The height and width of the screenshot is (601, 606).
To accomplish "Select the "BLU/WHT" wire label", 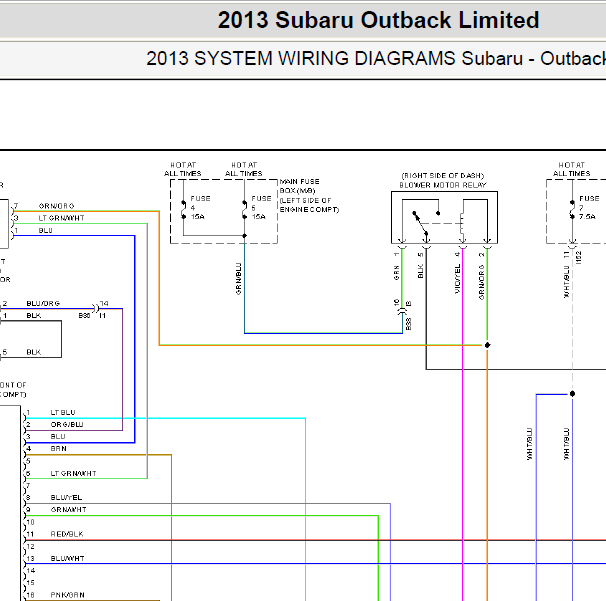I will (67, 558).
